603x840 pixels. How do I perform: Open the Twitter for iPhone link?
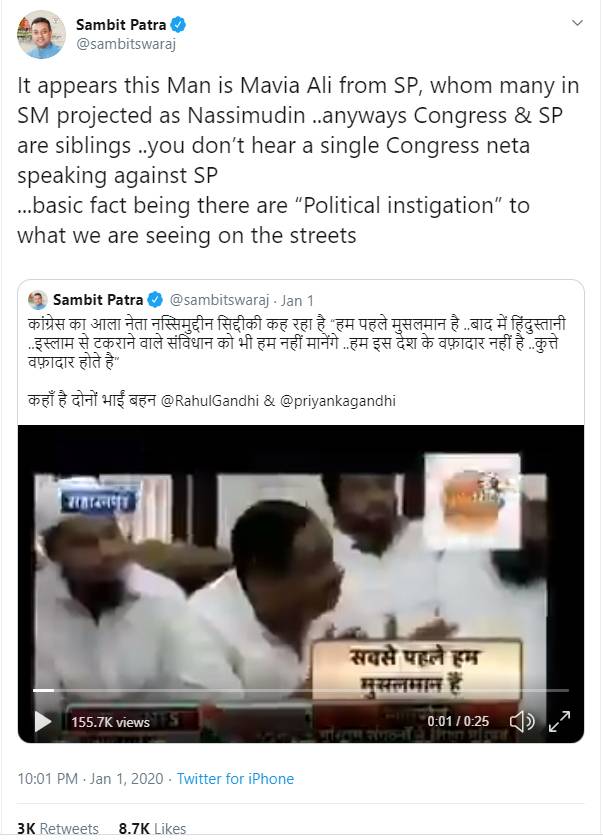pos(235,778)
